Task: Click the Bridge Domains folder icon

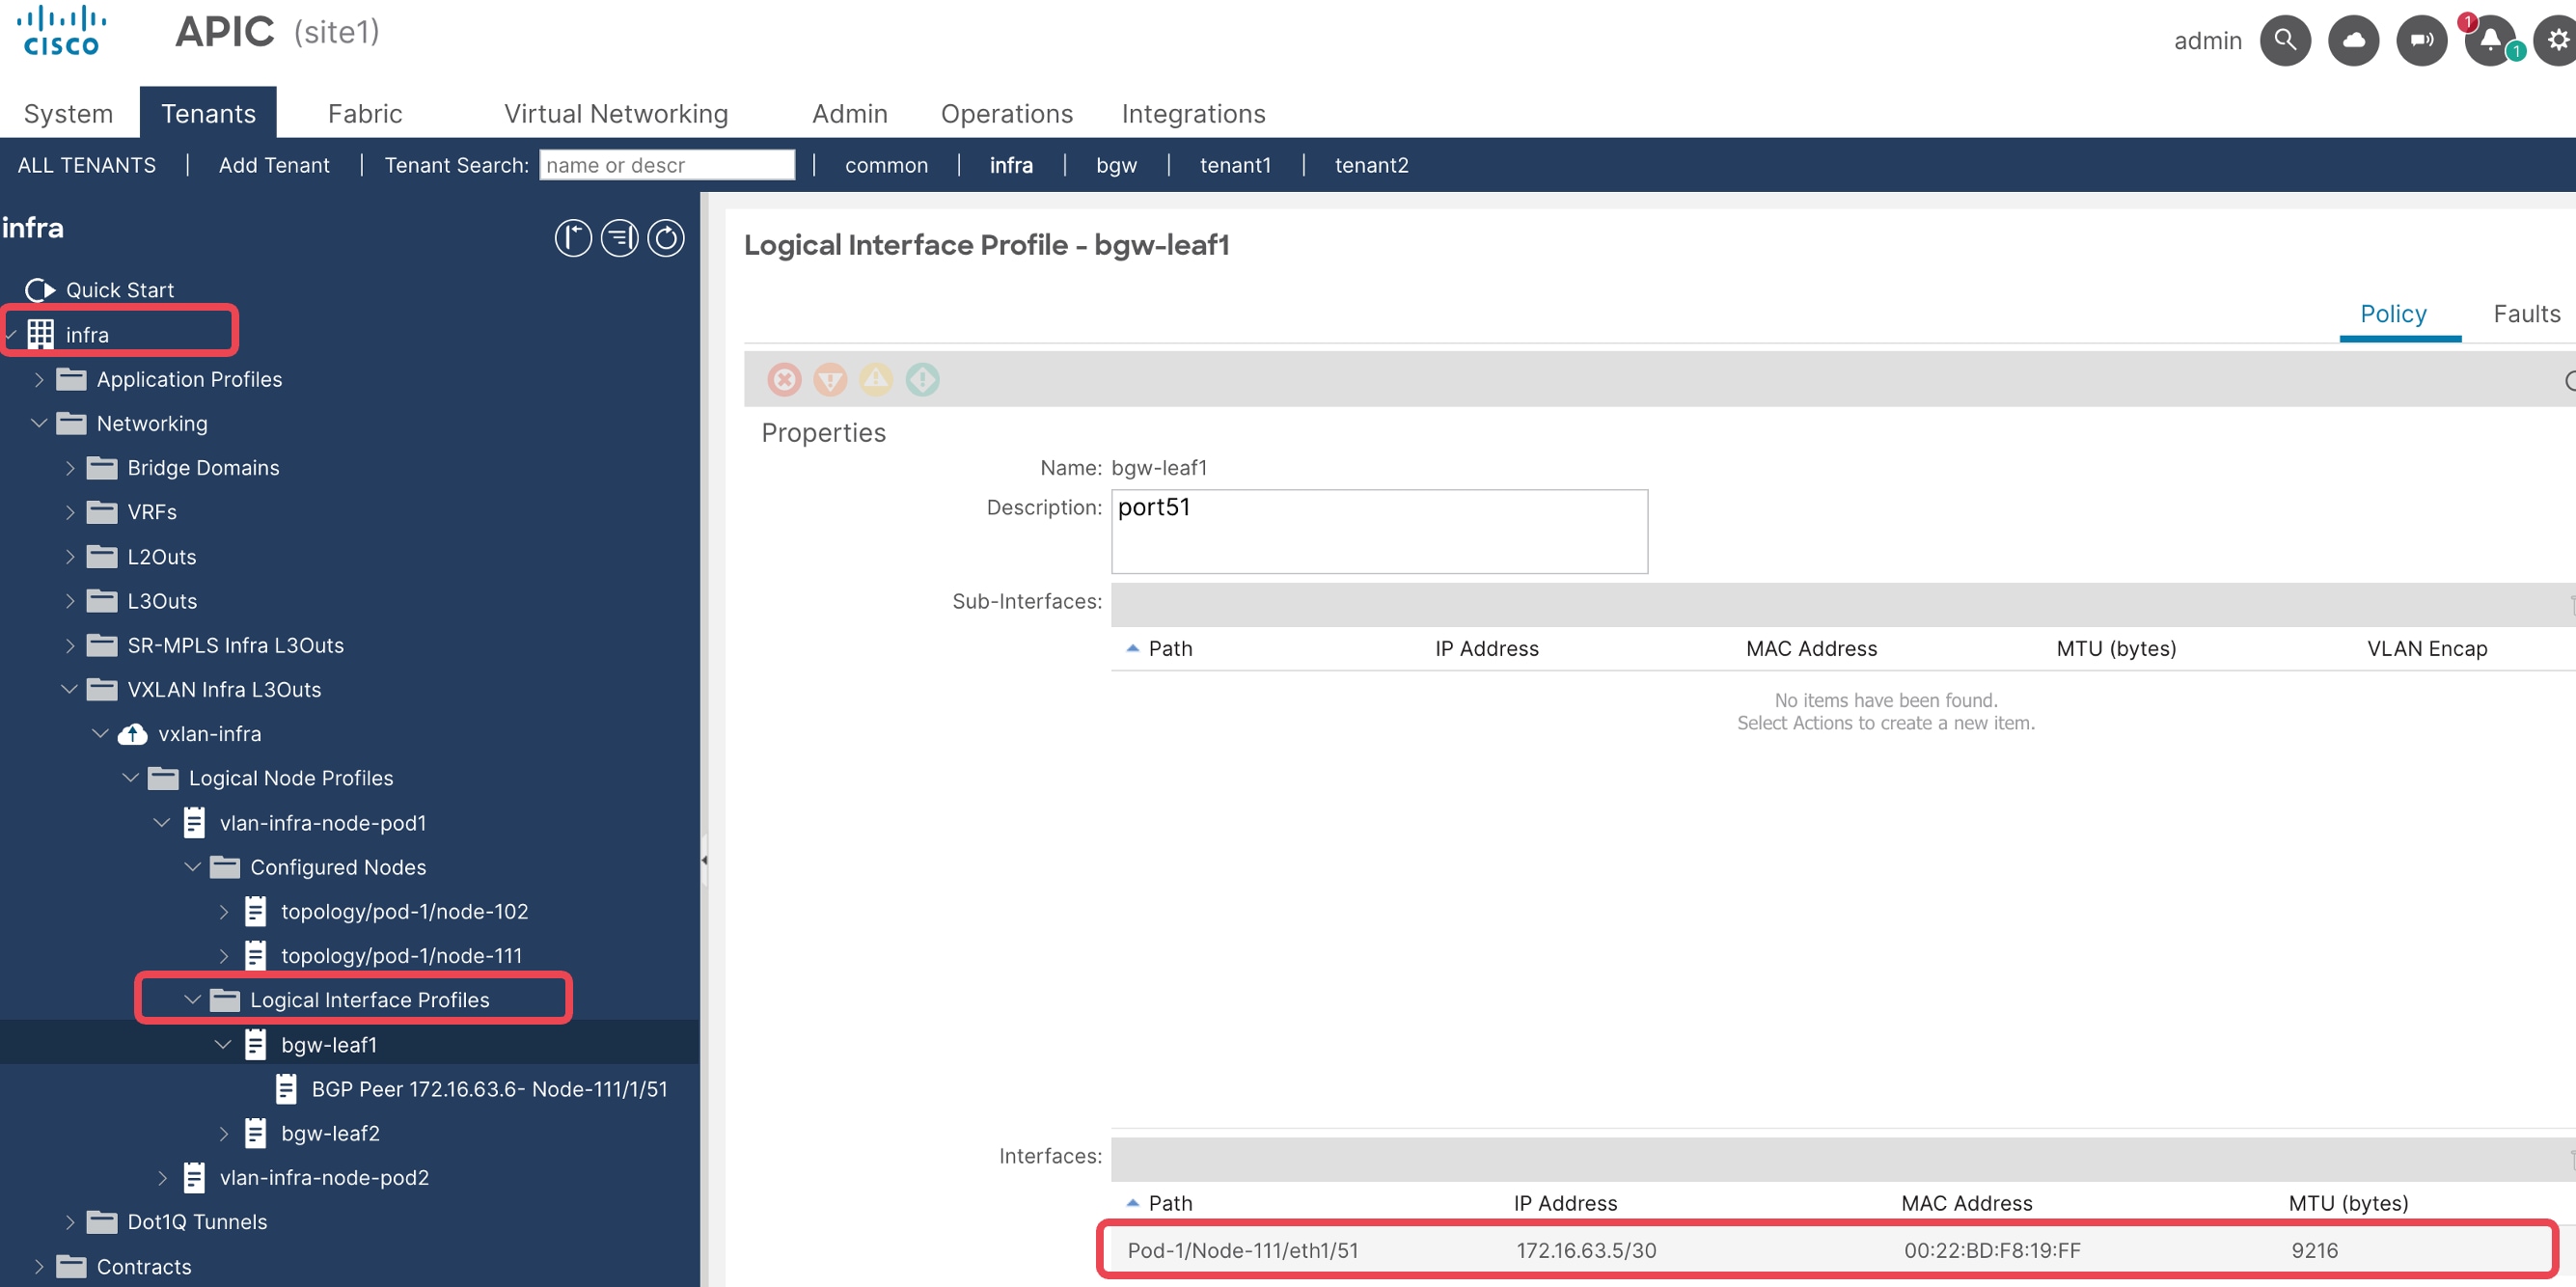Action: tap(102, 468)
